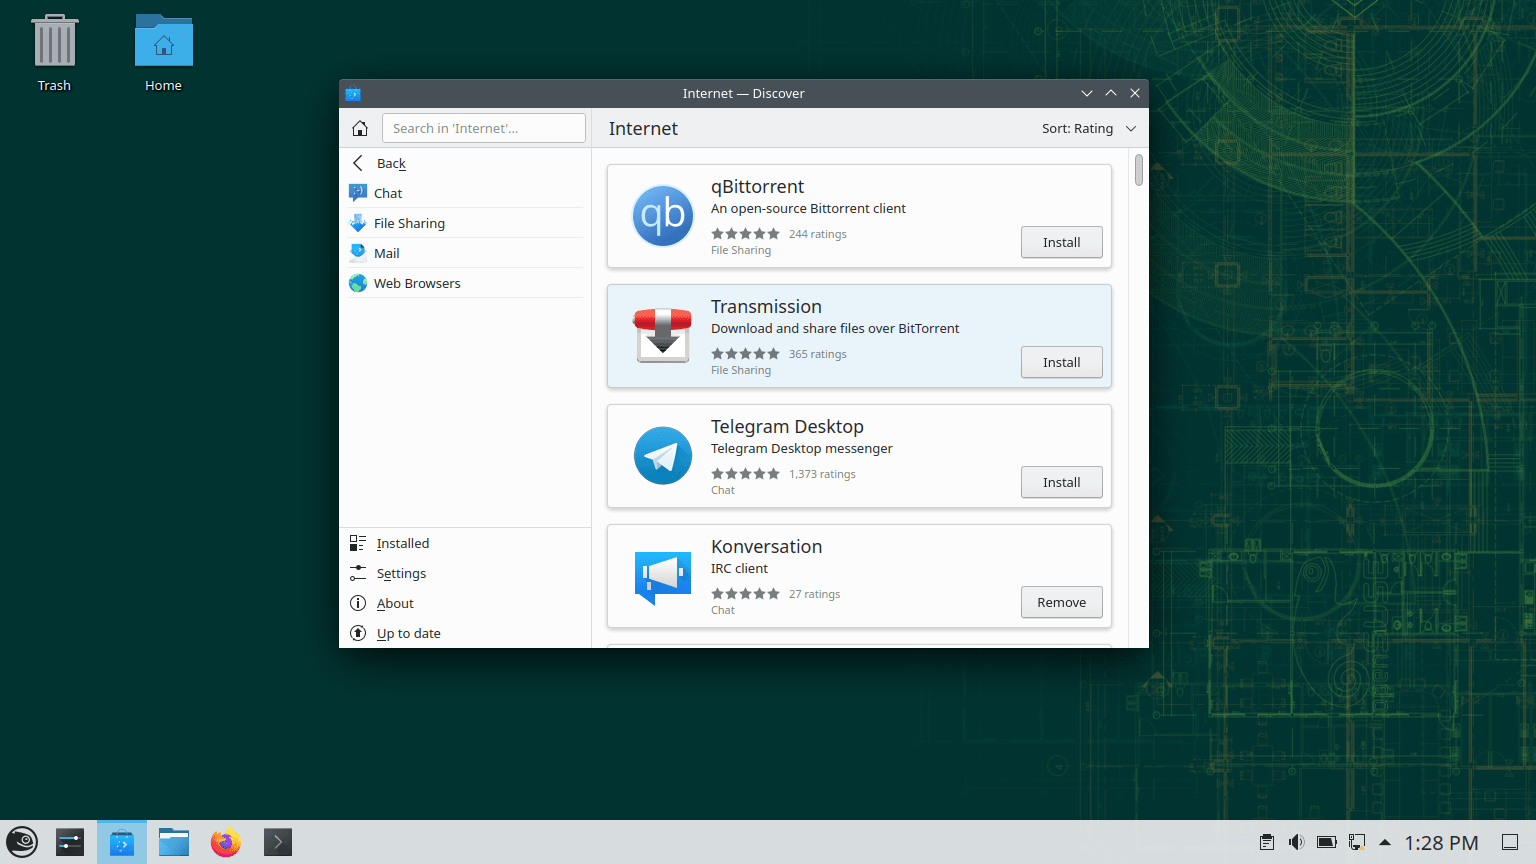Click the Konversation megaphone icon
Viewport: 1536px width, 864px height.
[x=663, y=577]
